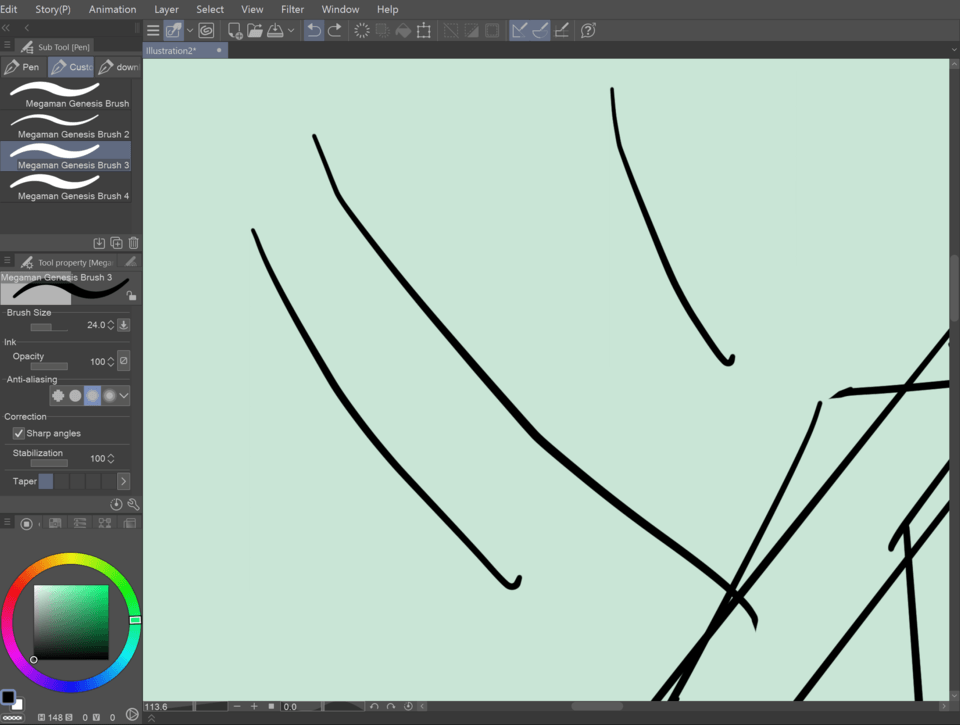Viewport: 960px width, 725px height.
Task: Select the first anti-aliasing option (none)
Action: tap(58, 396)
